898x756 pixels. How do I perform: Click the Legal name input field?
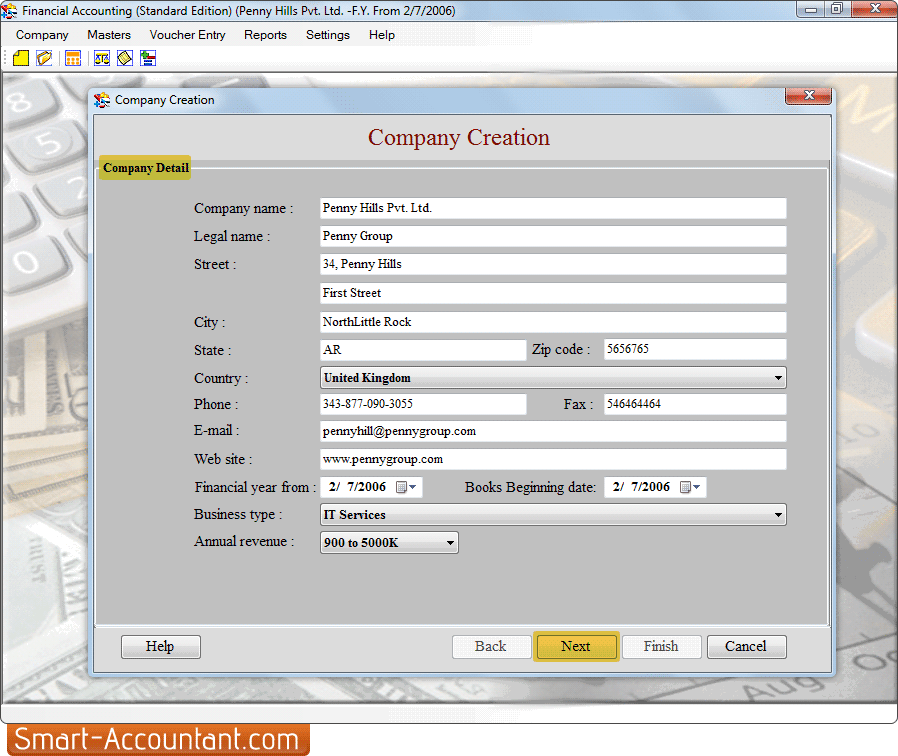553,236
